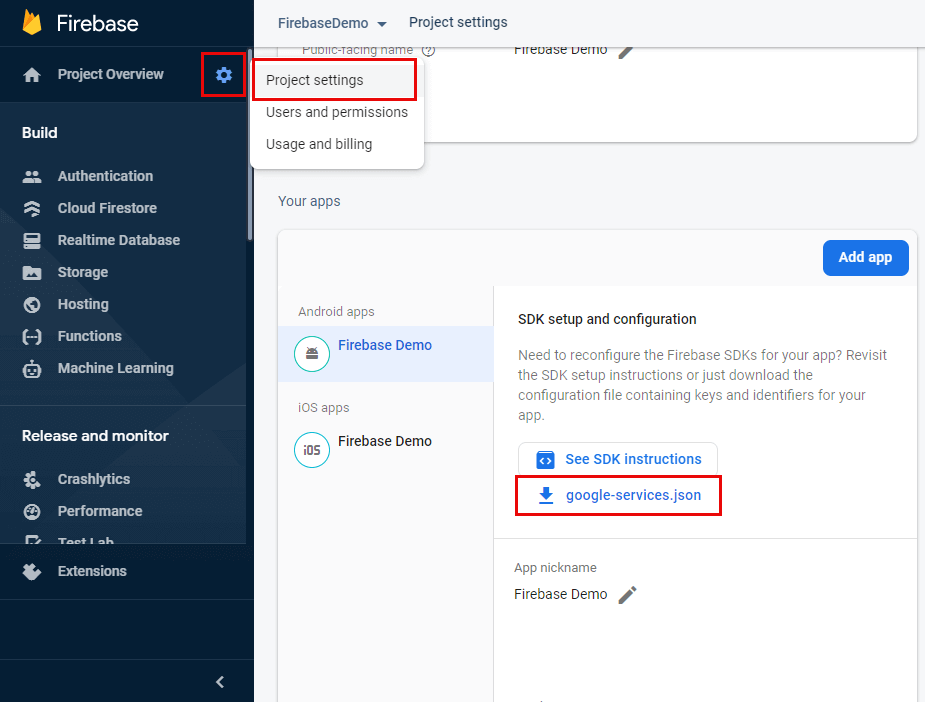The image size is (925, 702).
Task: Click the Firebase flame logo
Action: pos(32,23)
